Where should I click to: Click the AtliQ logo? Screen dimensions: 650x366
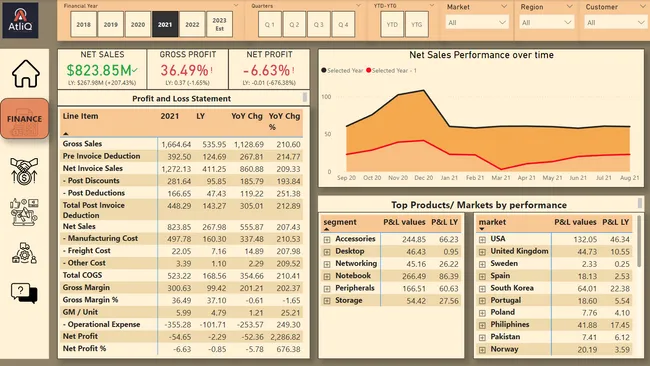(x=20, y=20)
